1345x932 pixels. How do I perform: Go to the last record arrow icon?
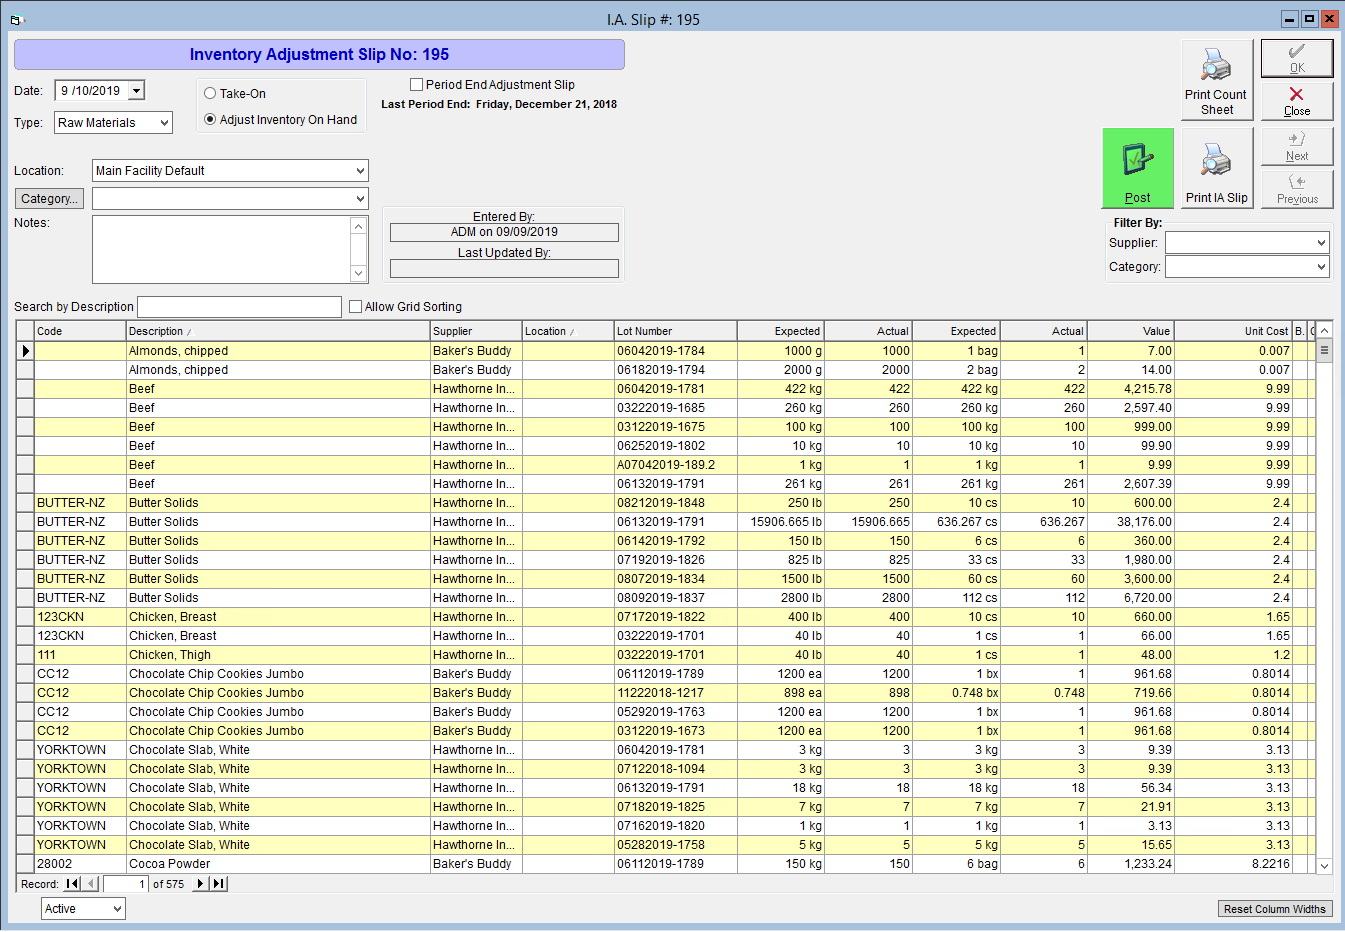219,884
